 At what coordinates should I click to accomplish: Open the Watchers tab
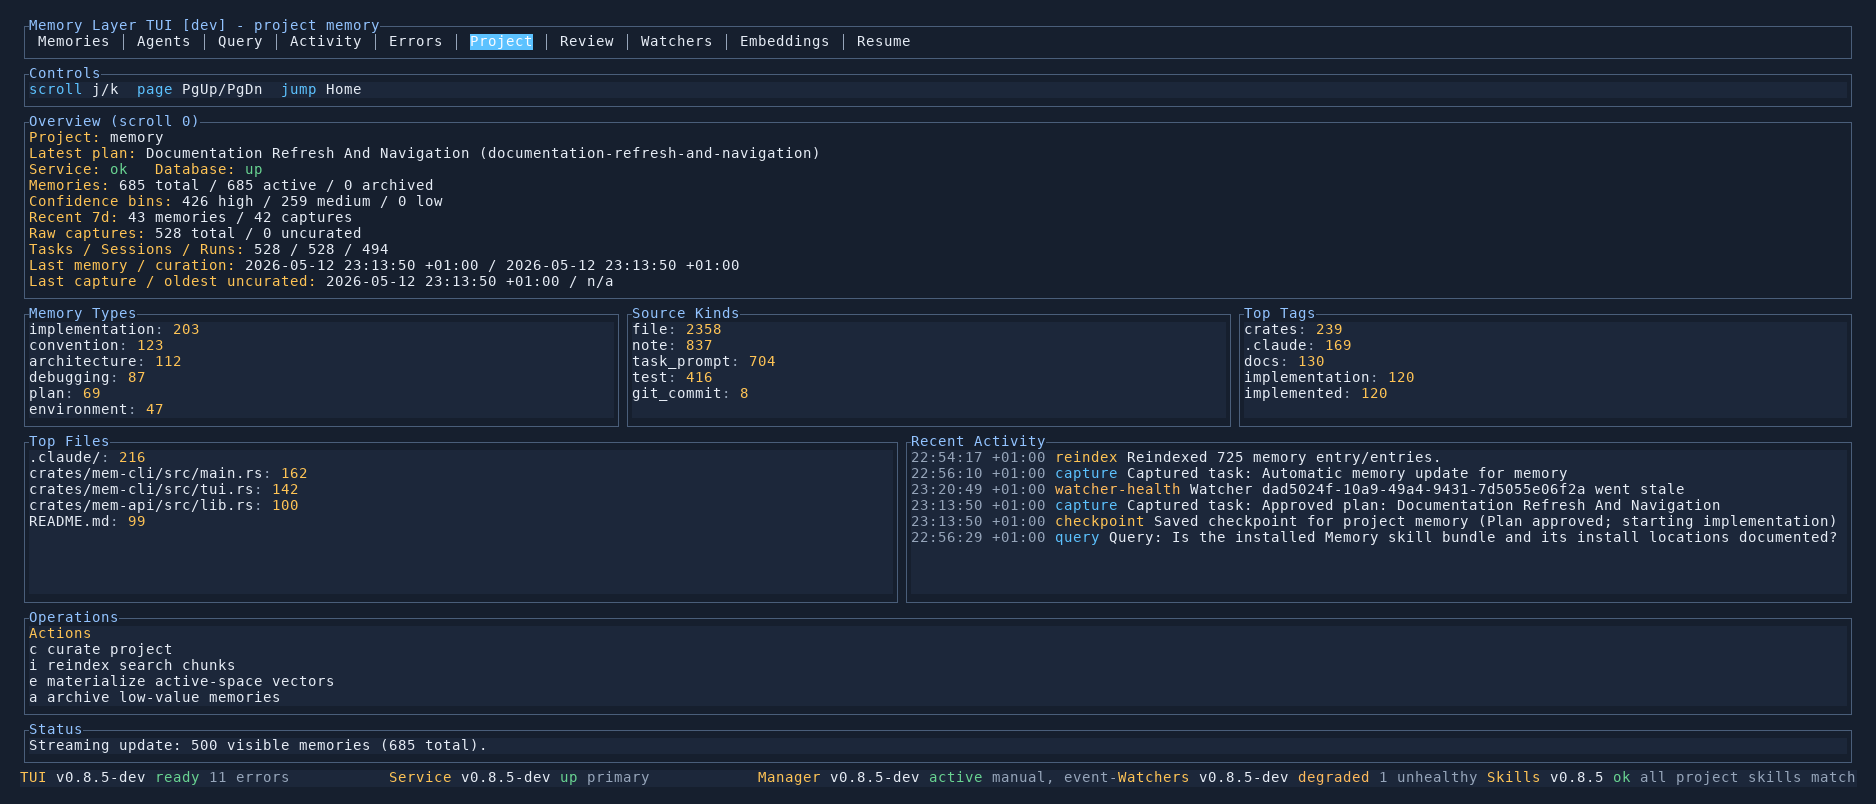click(677, 41)
